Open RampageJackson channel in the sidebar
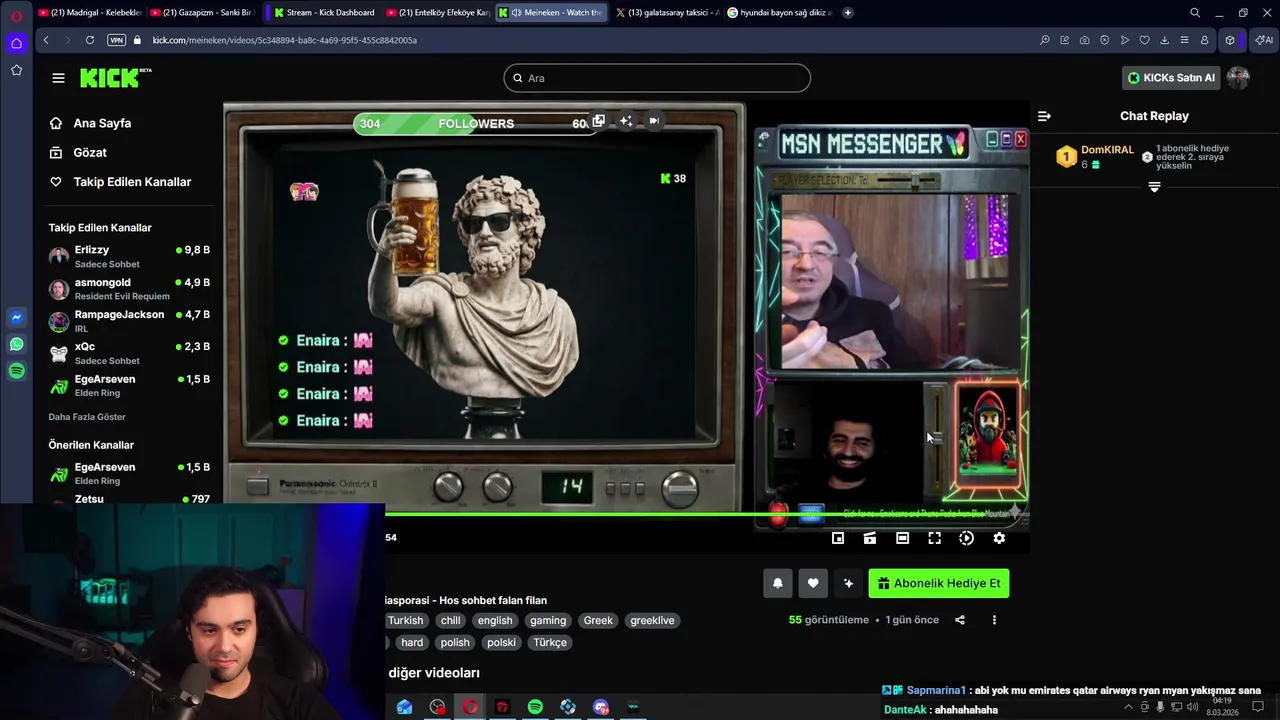Image resolution: width=1280 pixels, height=720 pixels. click(129, 321)
